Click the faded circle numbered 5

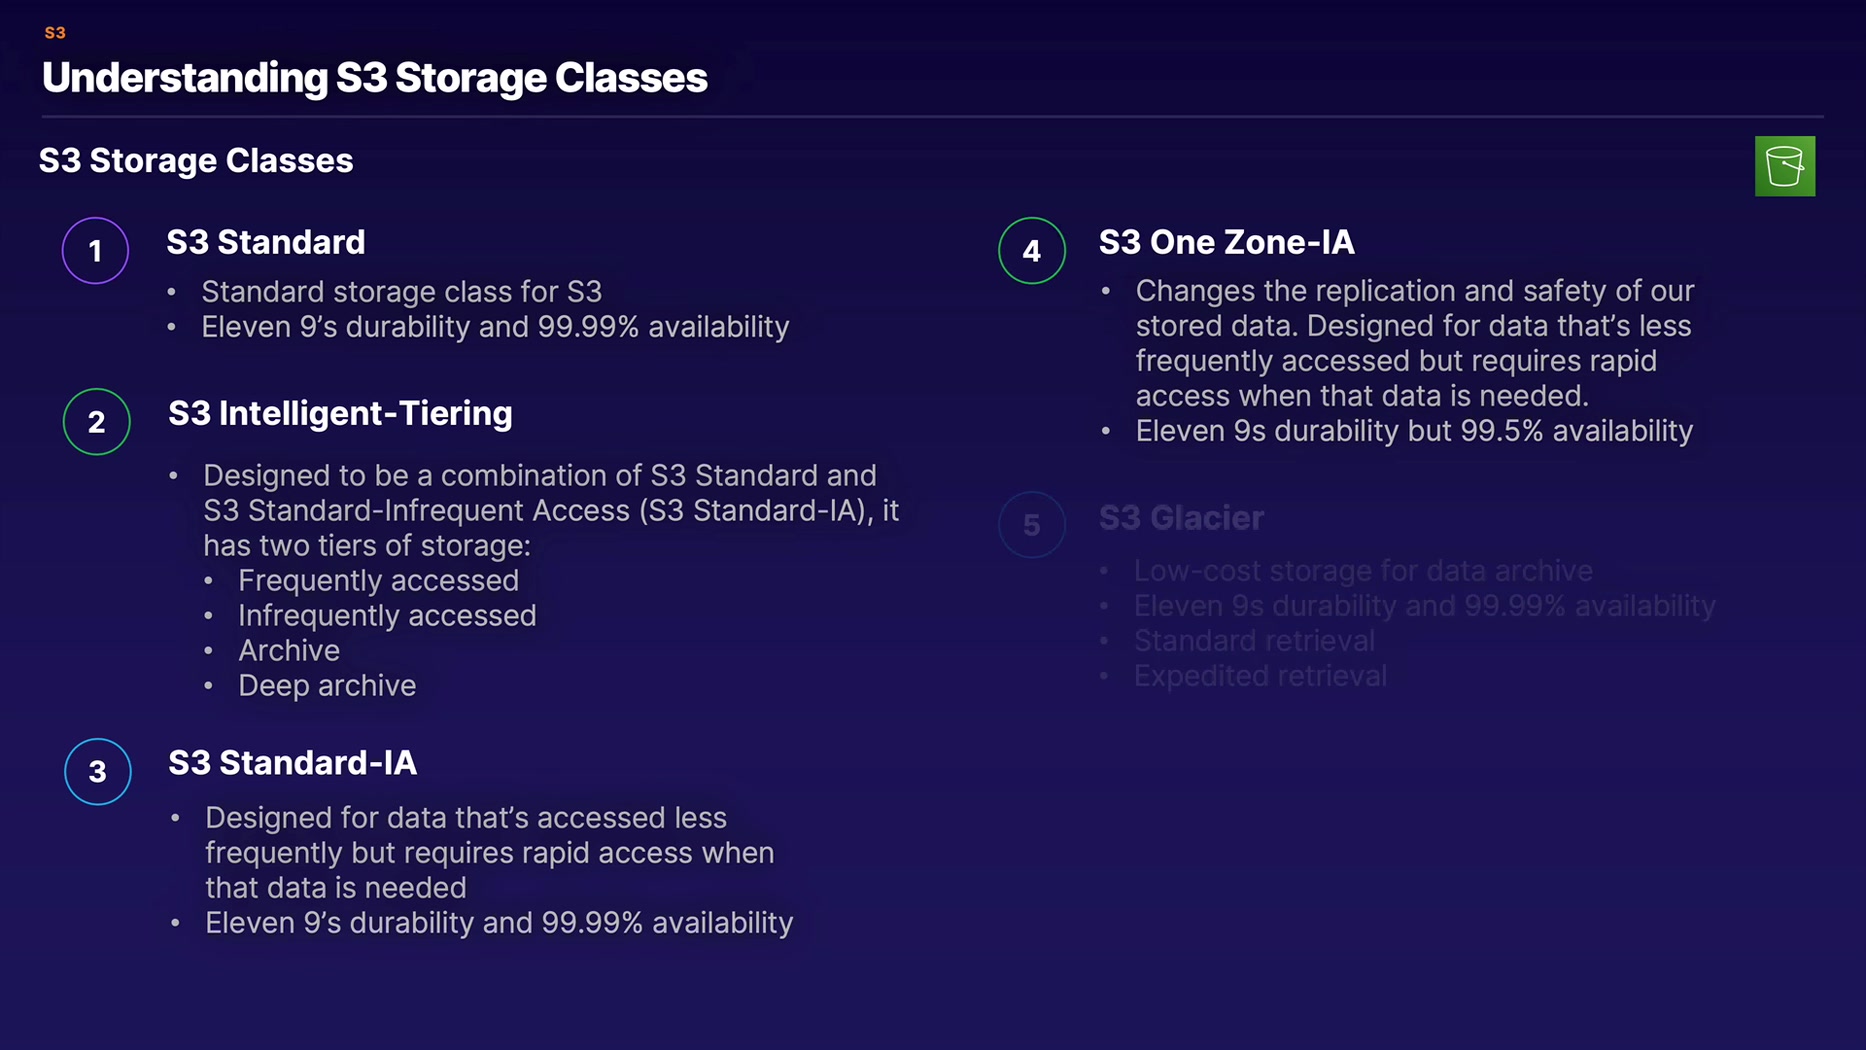point(1031,525)
